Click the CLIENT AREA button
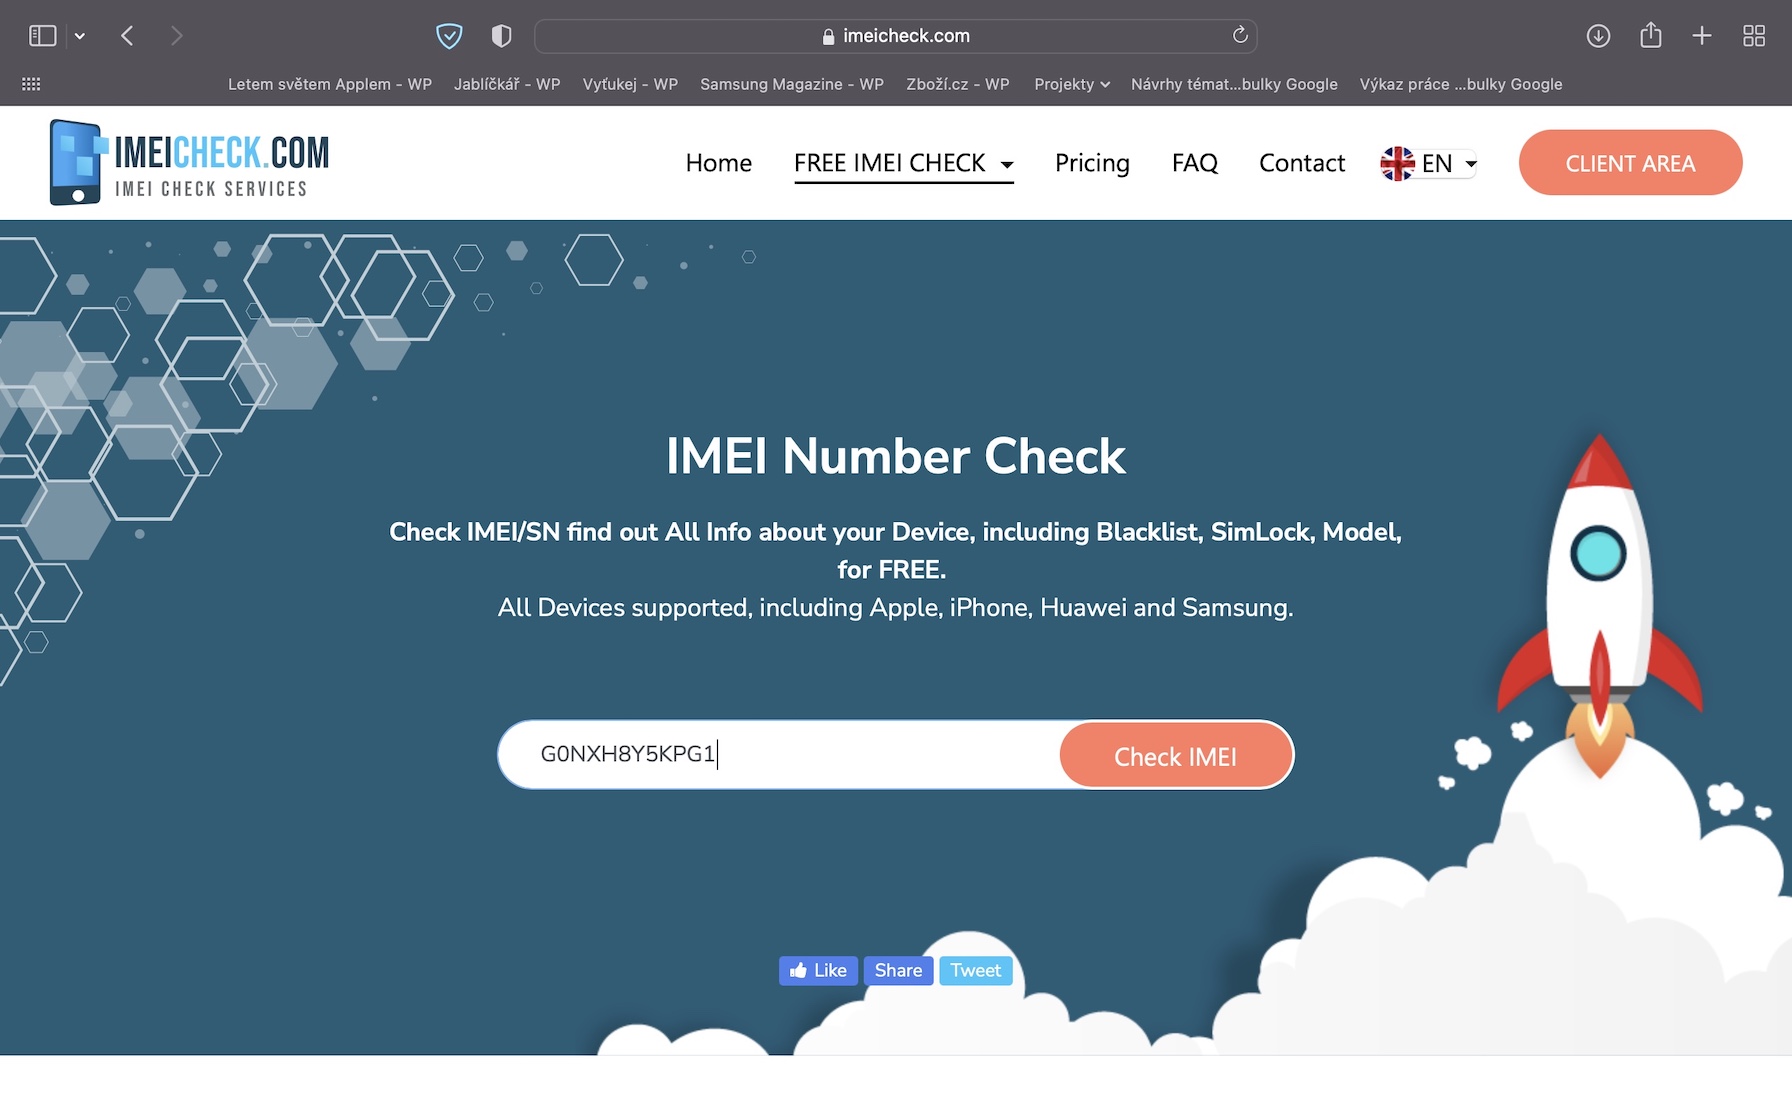The image size is (1792, 1120). 1631,163
